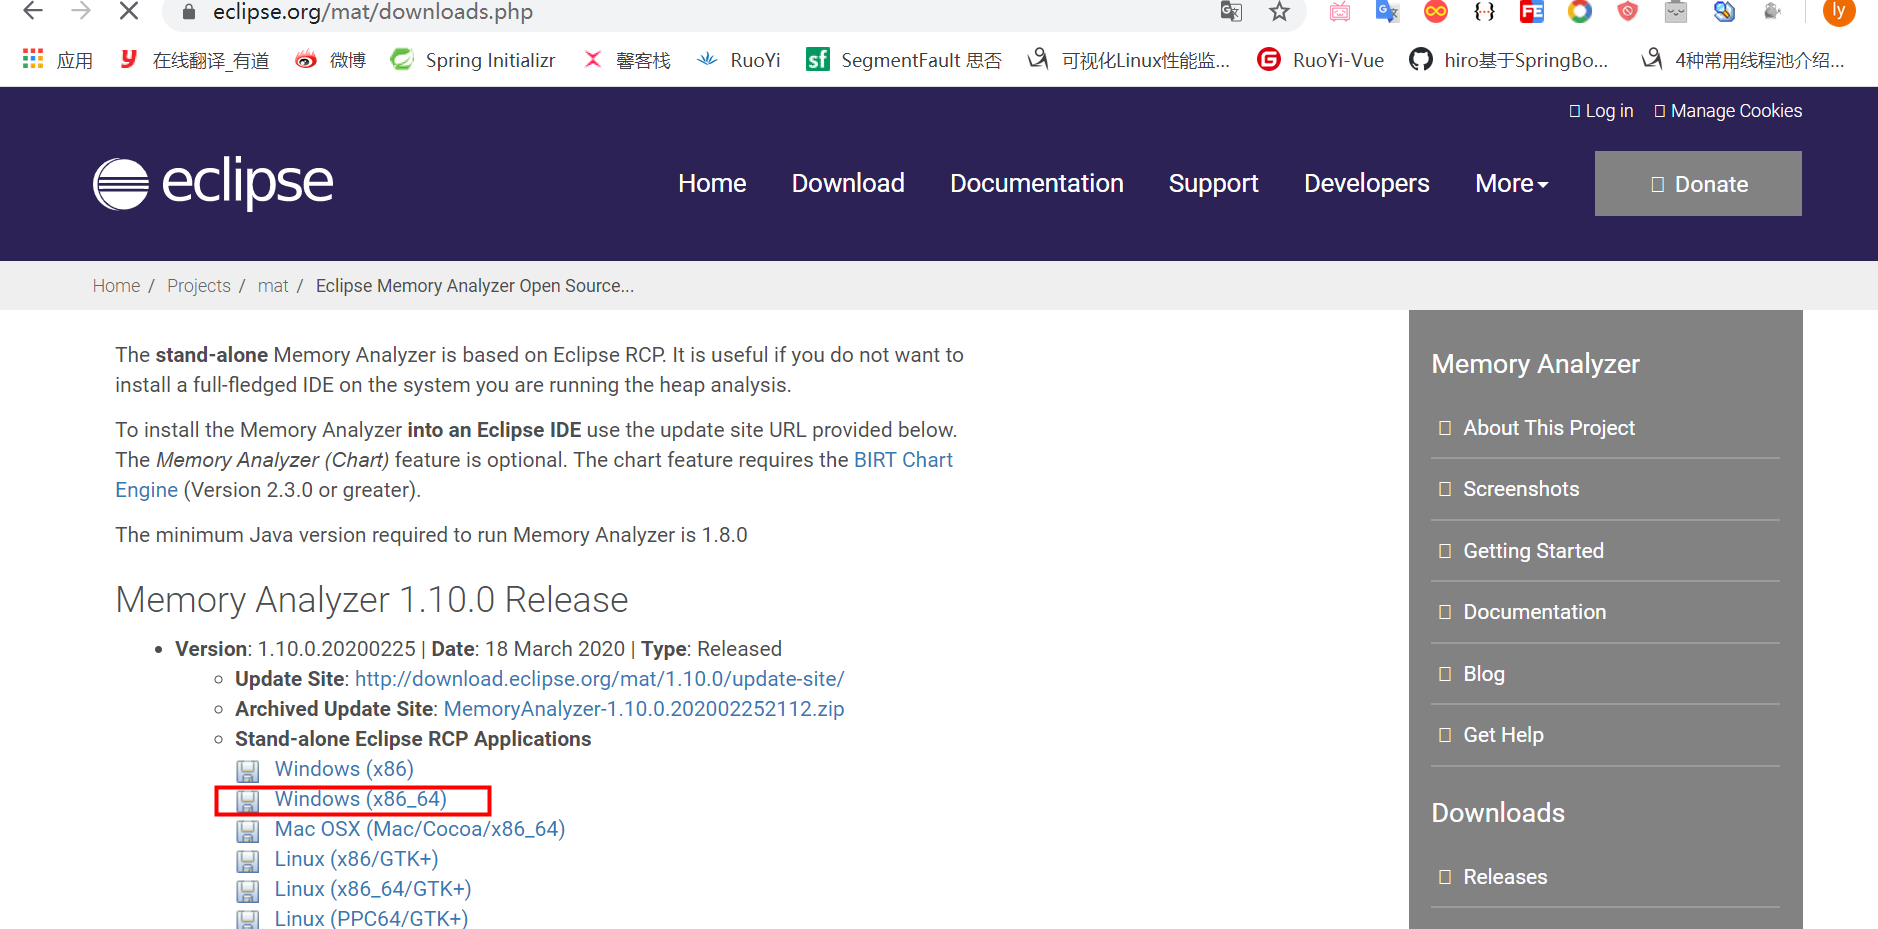Expand the More dropdown menu
Image resolution: width=1878 pixels, height=929 pixels.
[x=1512, y=183]
